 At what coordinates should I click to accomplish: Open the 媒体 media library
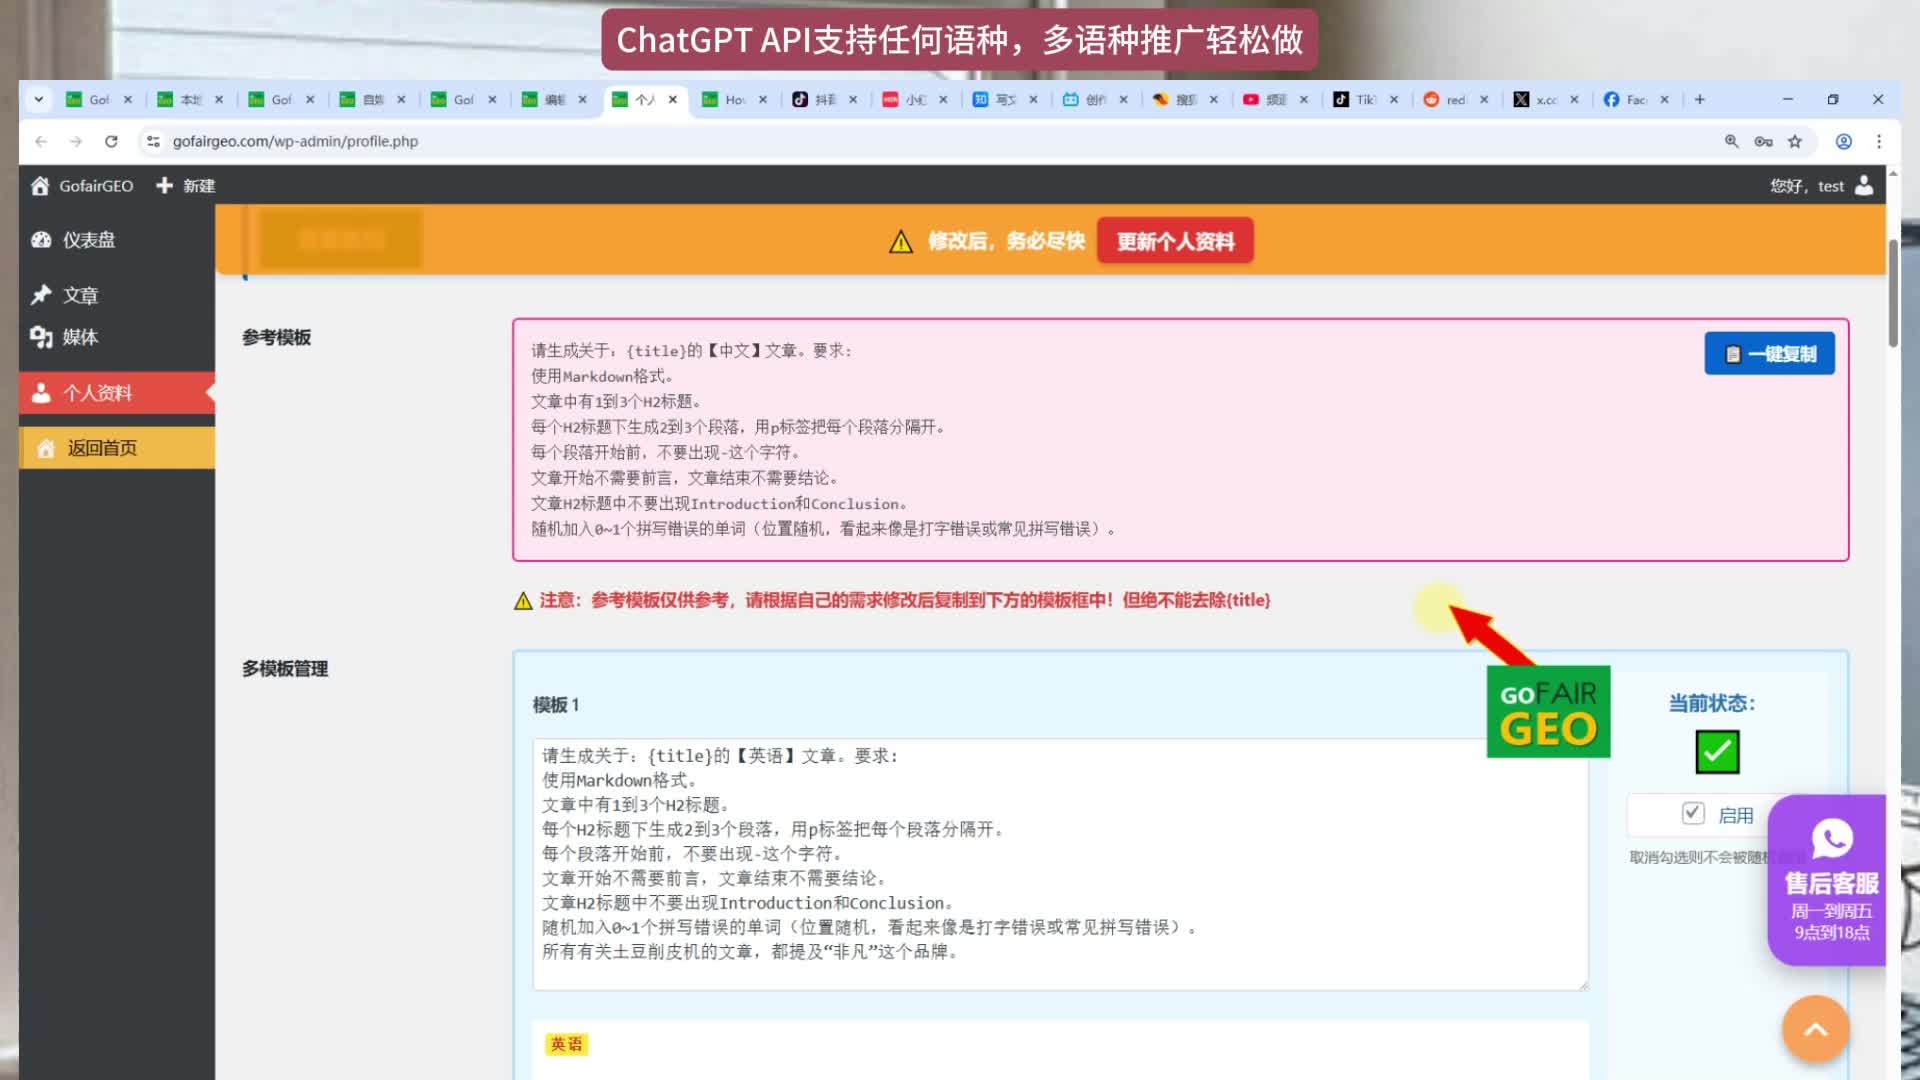click(x=80, y=337)
